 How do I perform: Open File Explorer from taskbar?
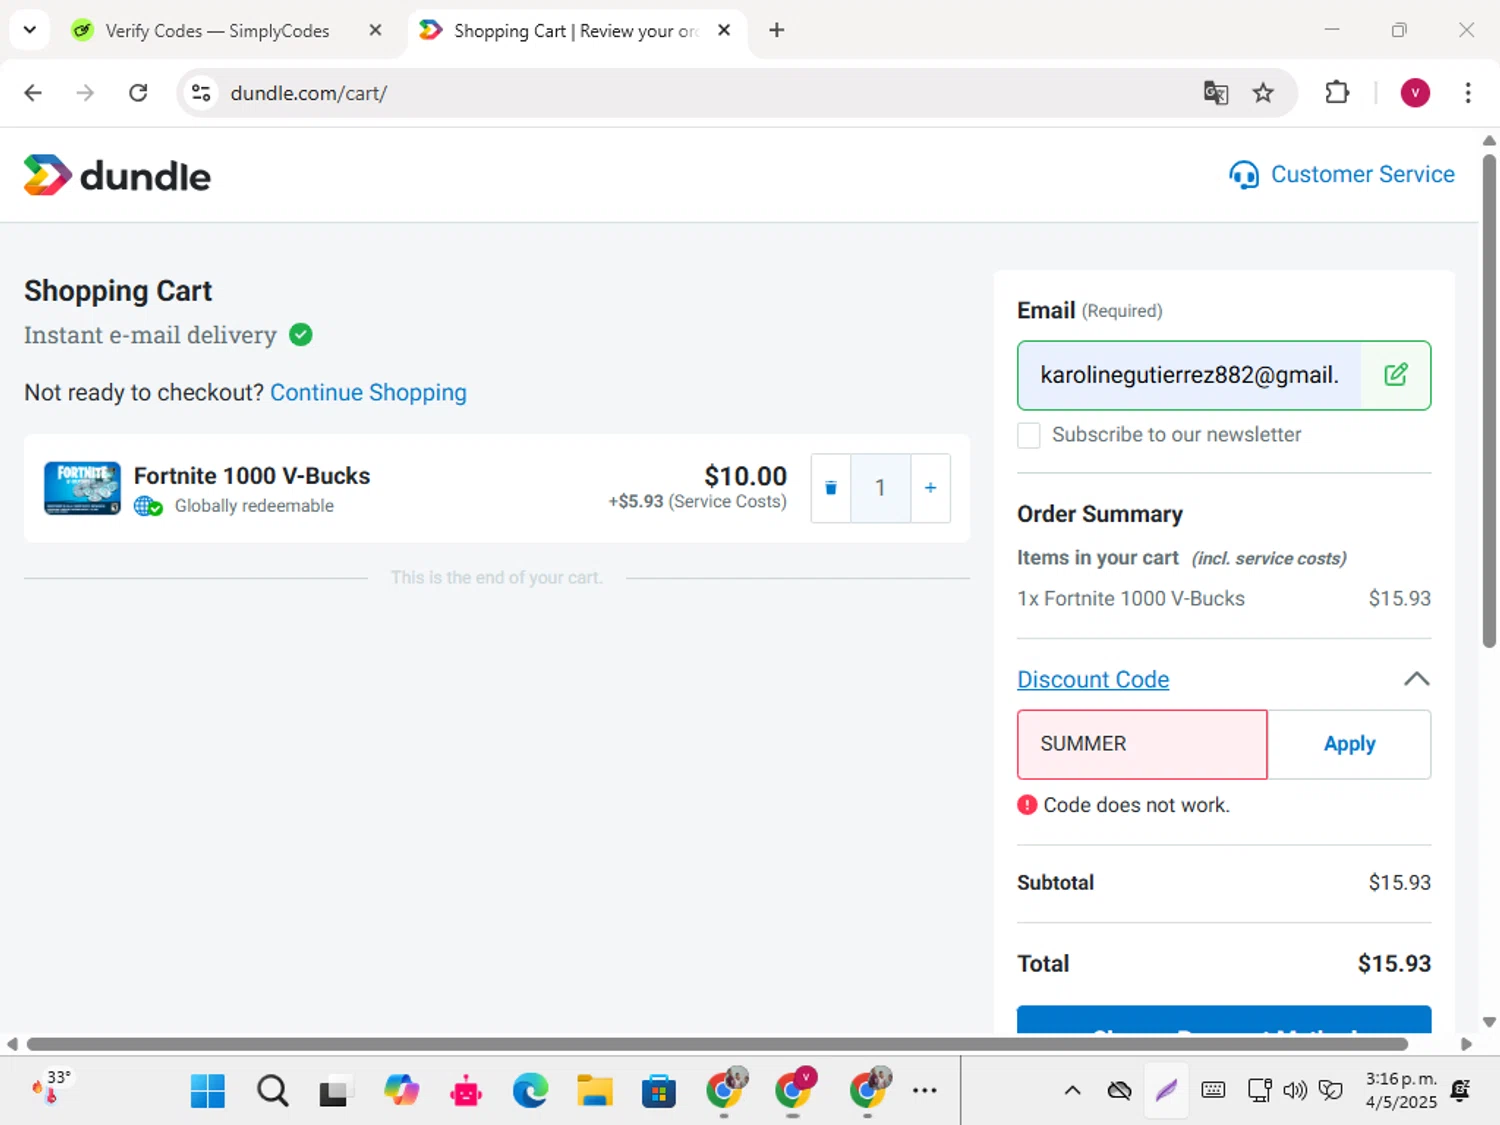594,1091
